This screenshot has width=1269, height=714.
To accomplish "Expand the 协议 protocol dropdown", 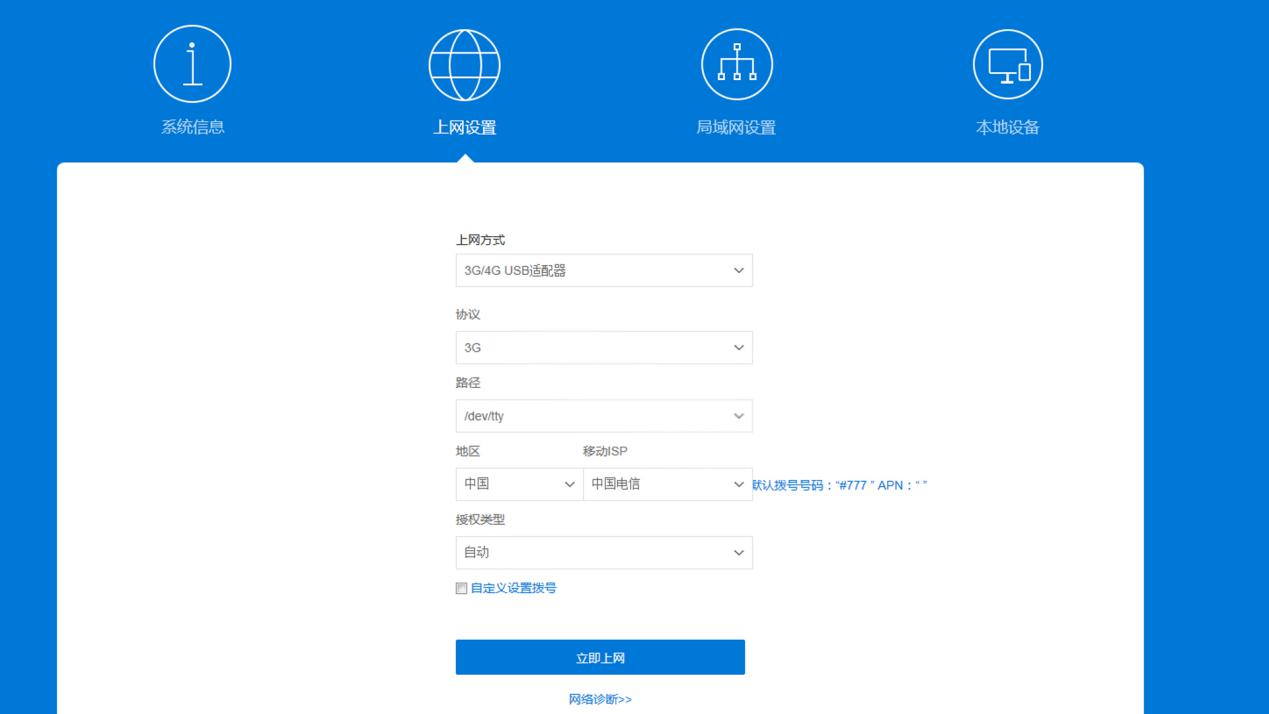I will click(x=604, y=347).
